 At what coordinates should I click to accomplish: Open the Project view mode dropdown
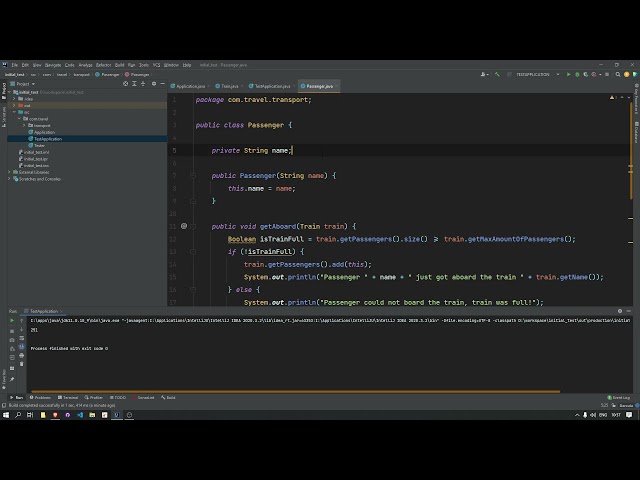[x=25, y=84]
